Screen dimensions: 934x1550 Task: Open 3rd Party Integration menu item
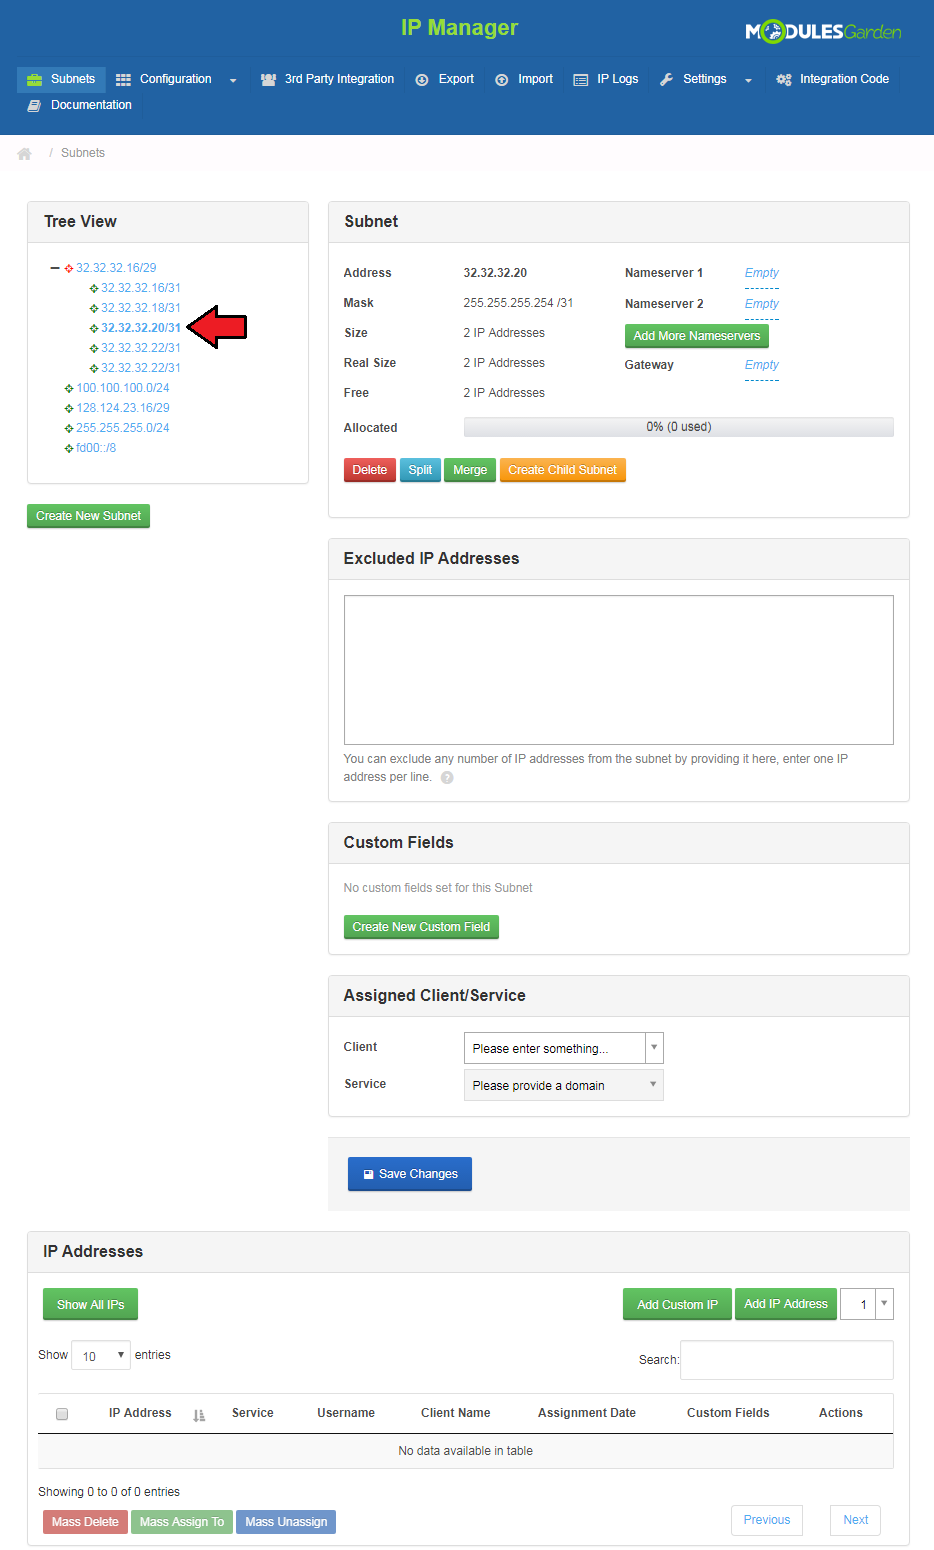(x=327, y=79)
